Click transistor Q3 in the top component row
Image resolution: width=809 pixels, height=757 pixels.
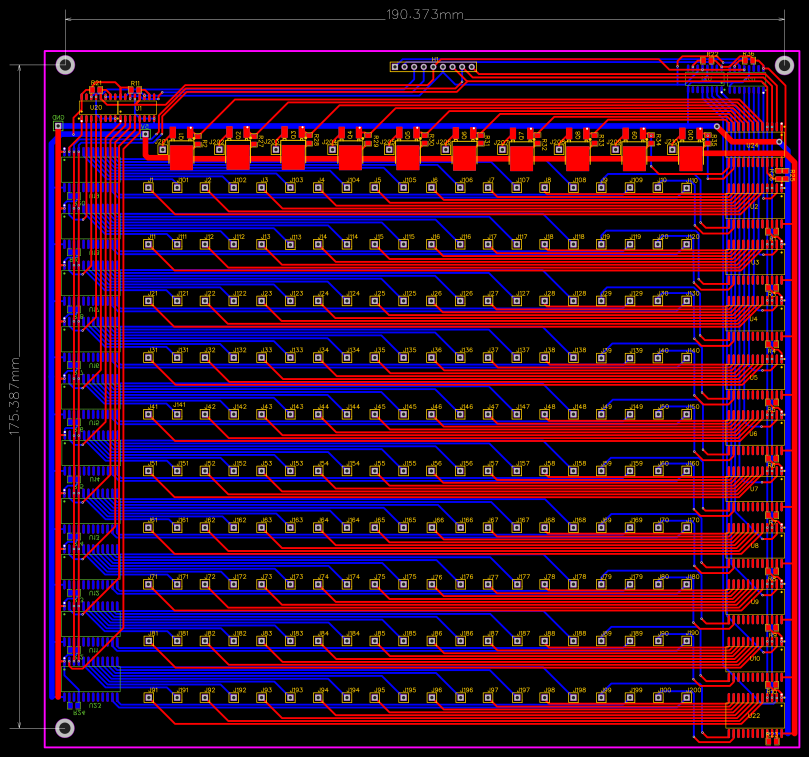pyautogui.click(x=291, y=152)
